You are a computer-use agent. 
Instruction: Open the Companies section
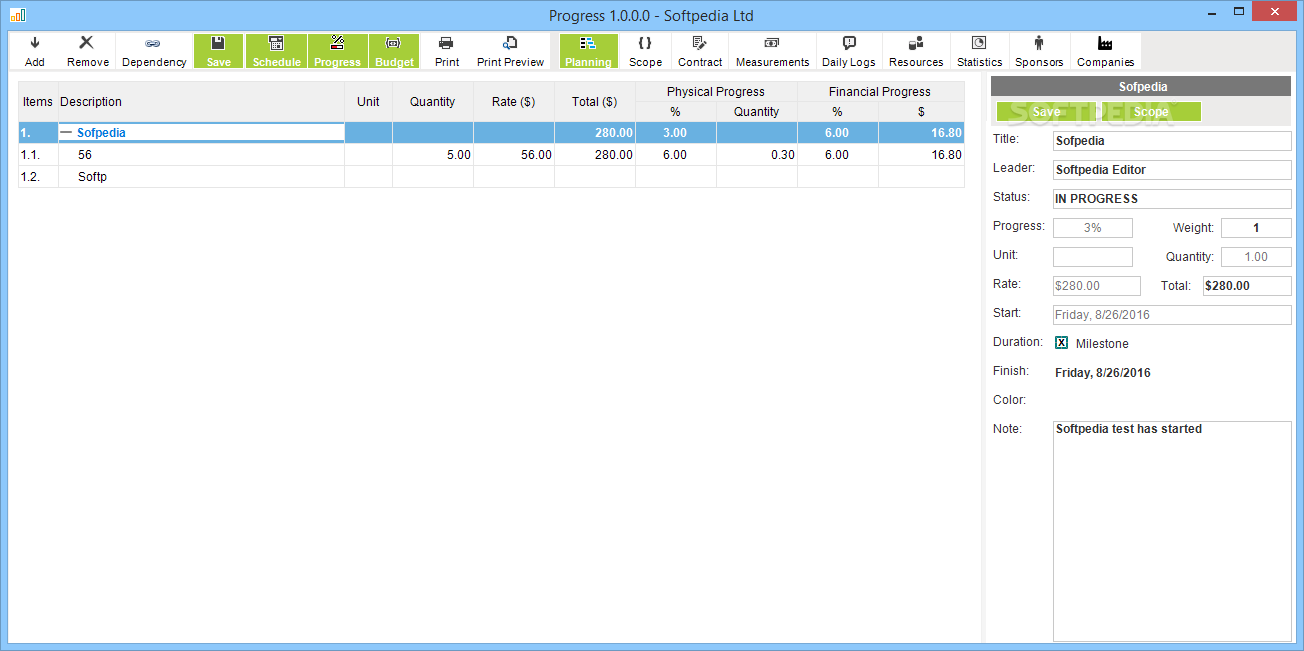point(1105,51)
